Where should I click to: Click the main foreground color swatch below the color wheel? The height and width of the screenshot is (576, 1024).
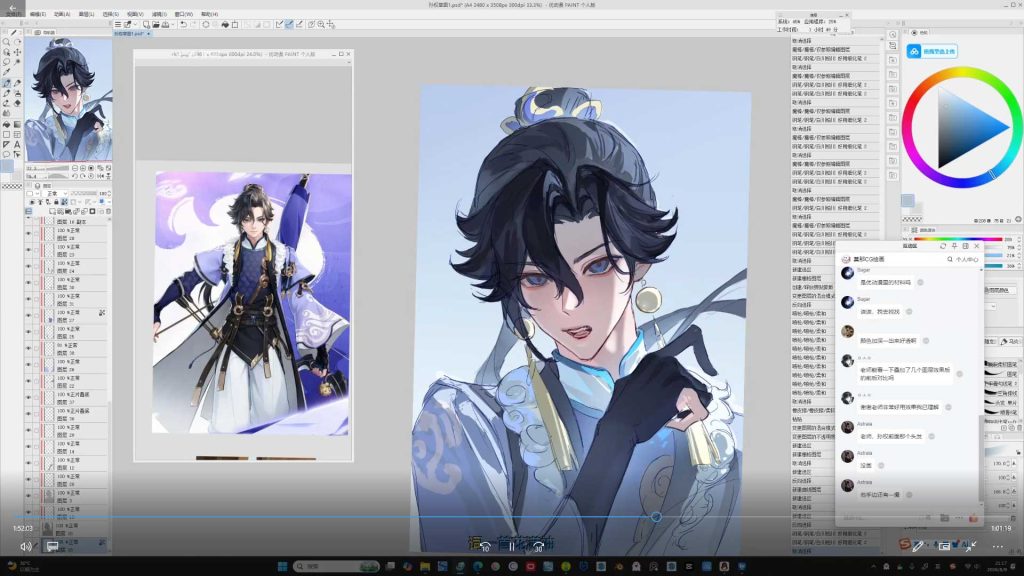point(908,200)
